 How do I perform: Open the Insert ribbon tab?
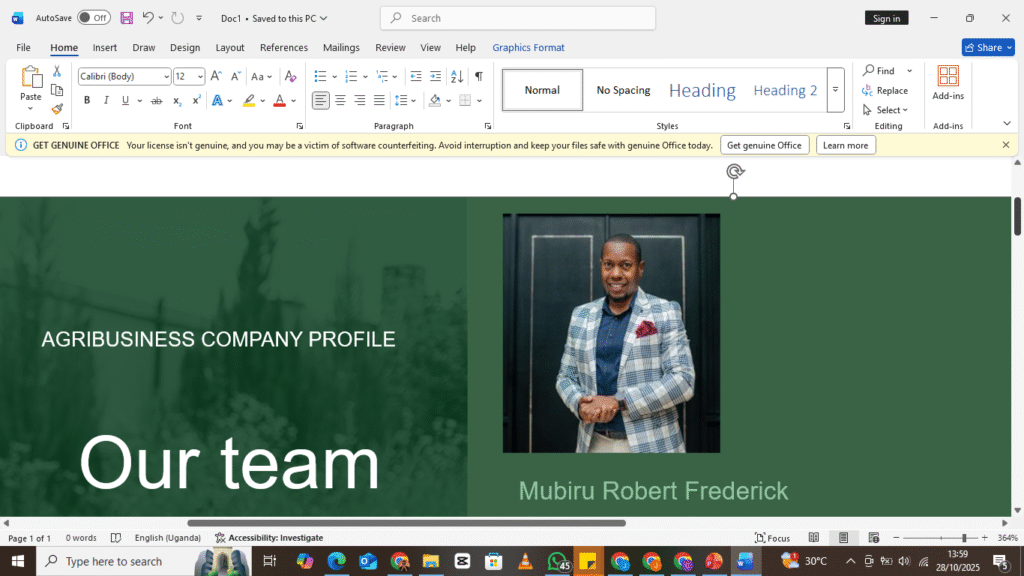[x=105, y=47]
